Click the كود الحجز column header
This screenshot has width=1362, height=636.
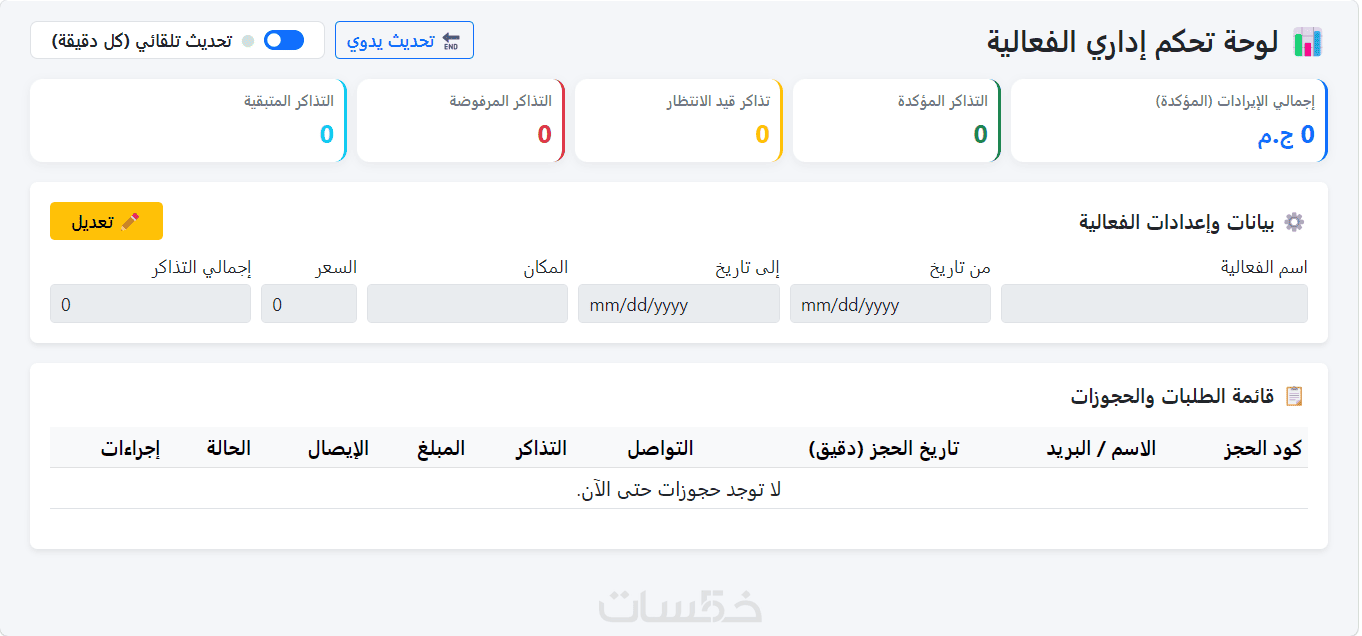1263,448
